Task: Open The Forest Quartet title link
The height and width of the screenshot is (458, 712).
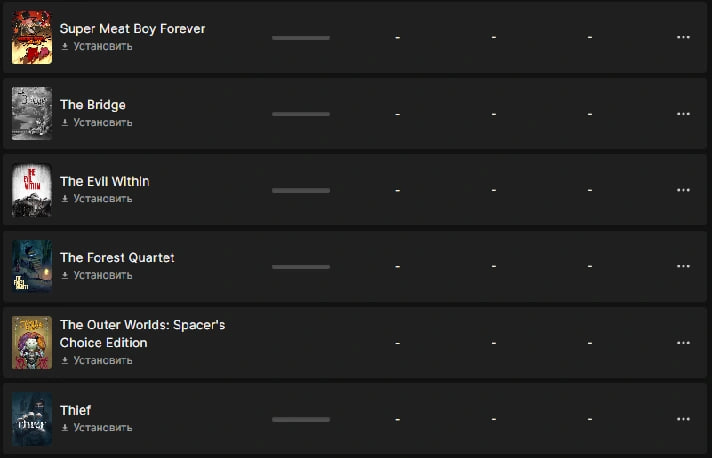Action: [117, 257]
